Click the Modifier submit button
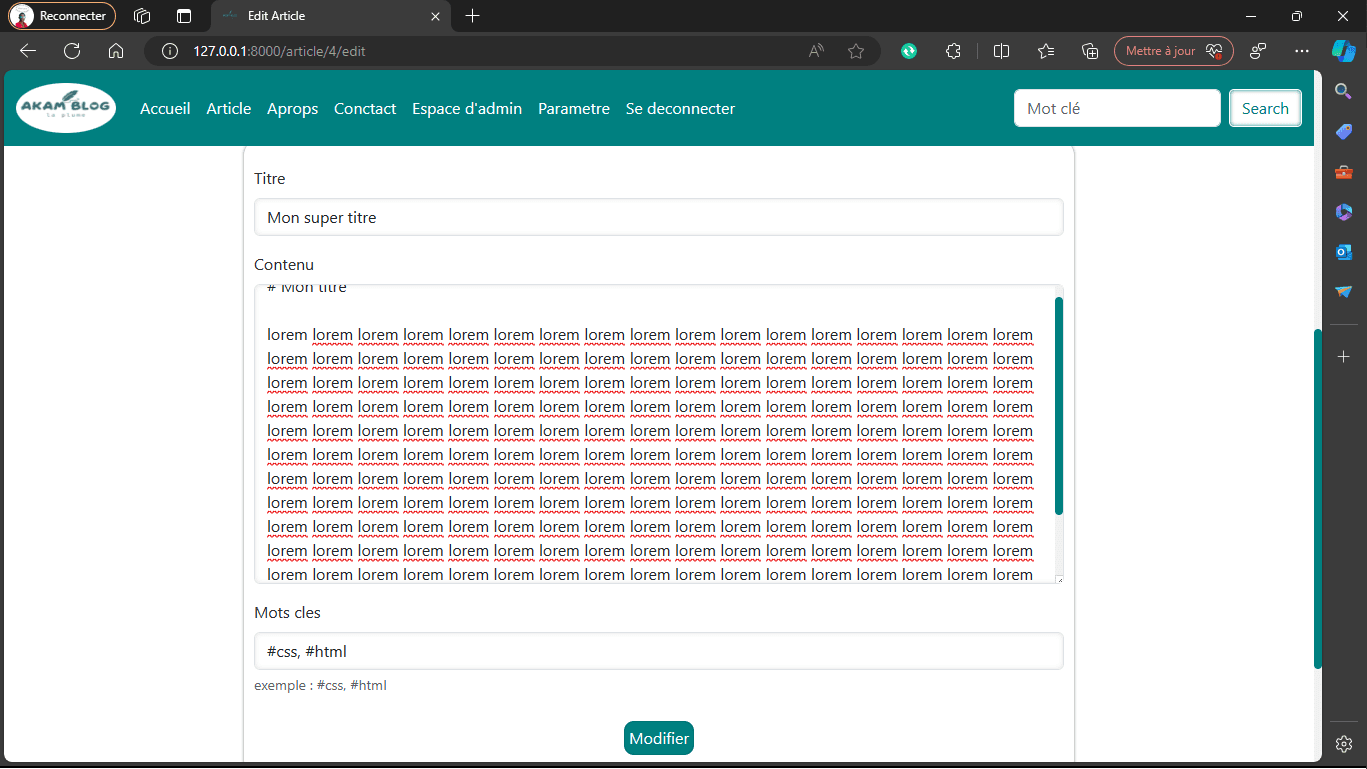The image size is (1367, 769). 659,738
